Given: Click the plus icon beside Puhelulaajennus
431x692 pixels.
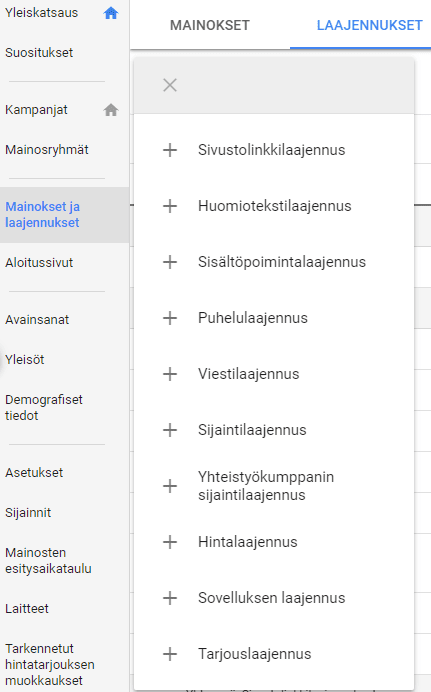Looking at the screenshot, I should tap(170, 318).
